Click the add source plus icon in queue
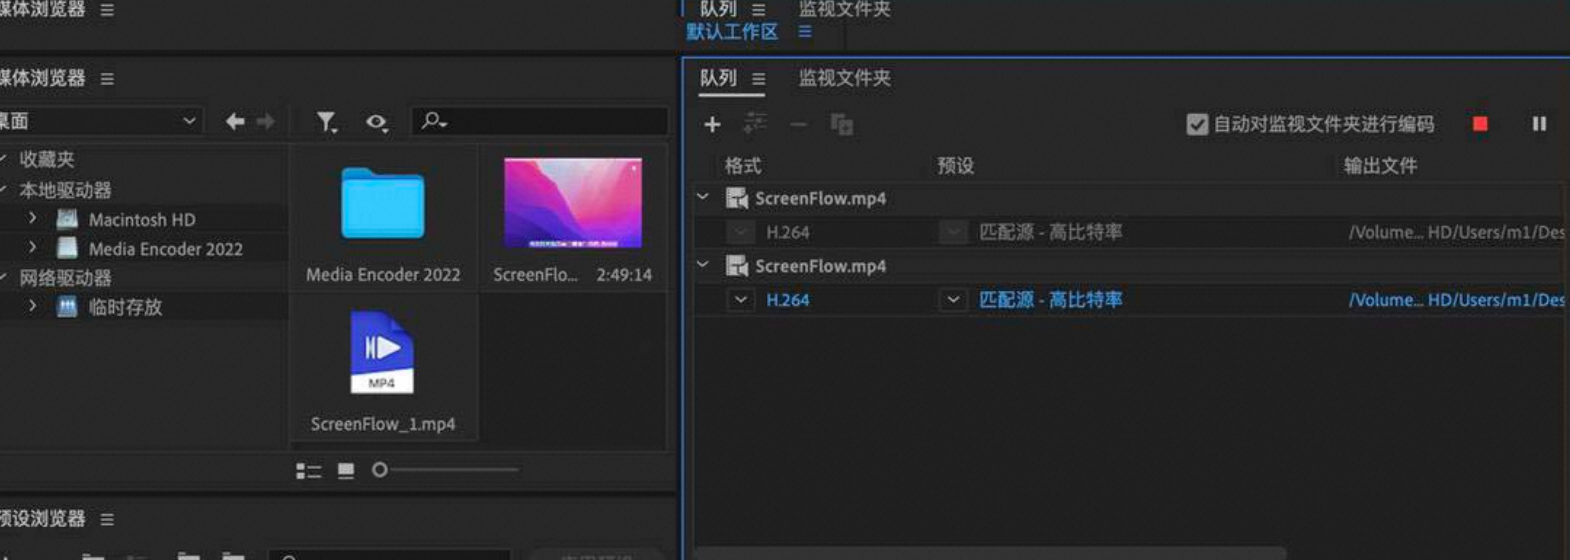This screenshot has height=560, width=1570. (x=712, y=125)
